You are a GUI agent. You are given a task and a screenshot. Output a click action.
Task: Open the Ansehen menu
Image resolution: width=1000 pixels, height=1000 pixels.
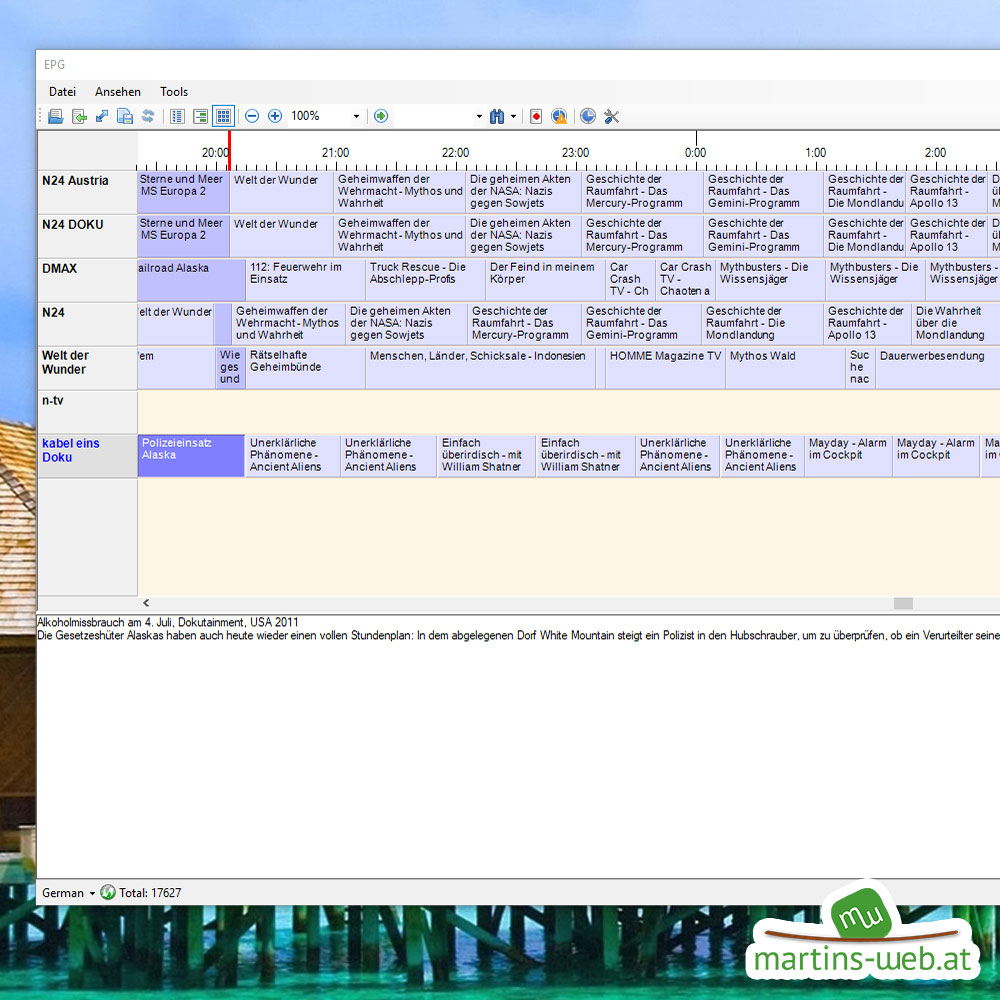(x=118, y=92)
